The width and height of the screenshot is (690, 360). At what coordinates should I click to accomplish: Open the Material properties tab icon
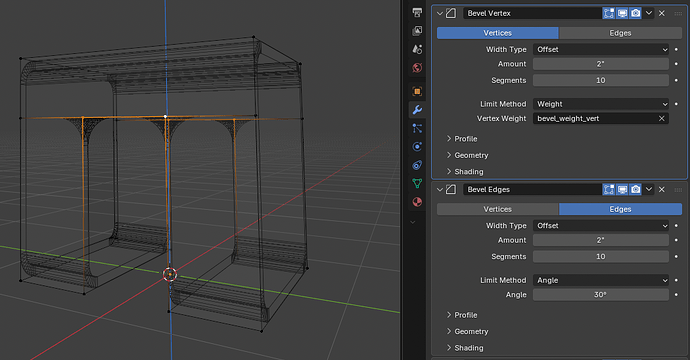coord(417,202)
